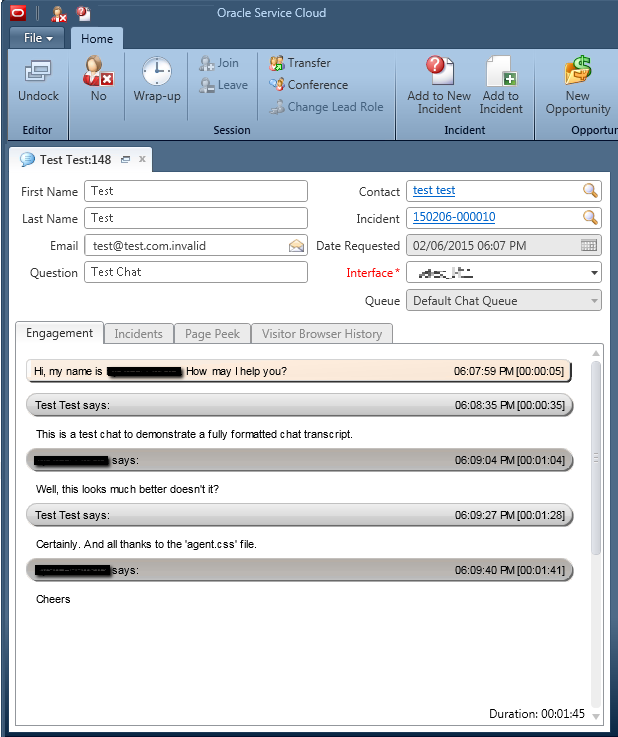Click the Email input field
618x737 pixels.
[x=196, y=245]
